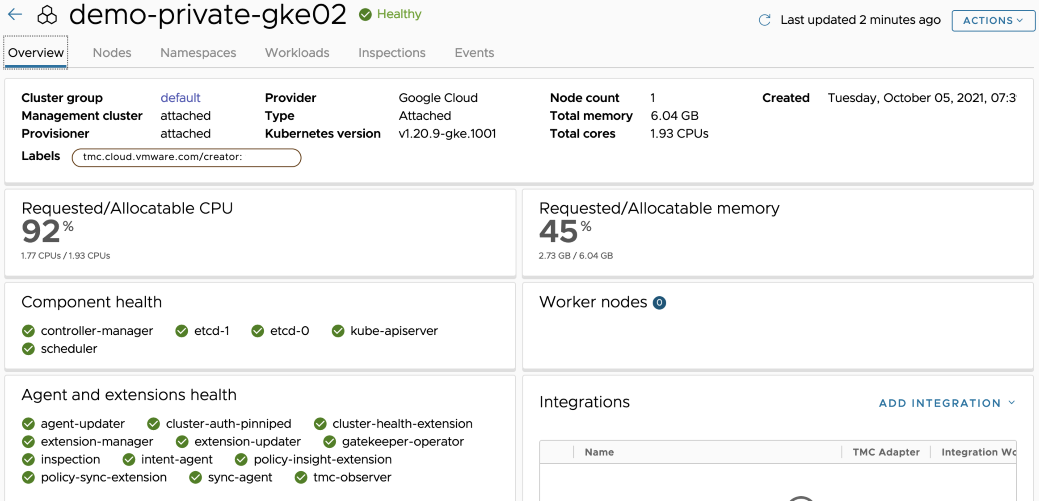Click the green Healthy status icon
Screen dimensions: 1039x502
[365, 15]
